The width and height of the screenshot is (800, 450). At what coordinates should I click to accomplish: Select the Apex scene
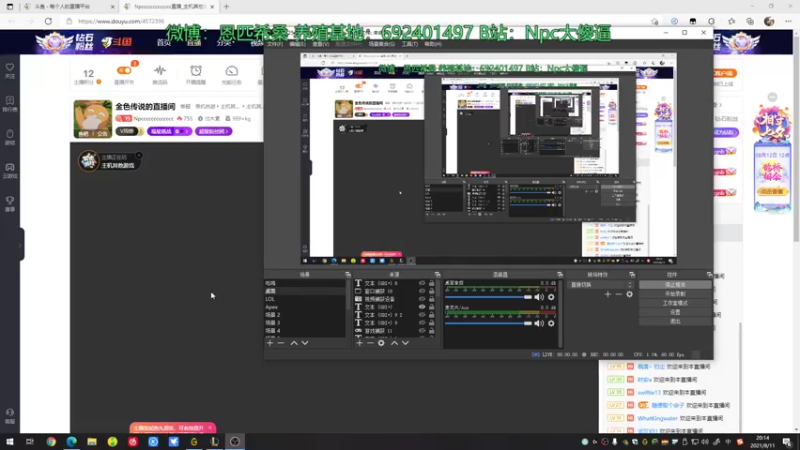[x=305, y=307]
